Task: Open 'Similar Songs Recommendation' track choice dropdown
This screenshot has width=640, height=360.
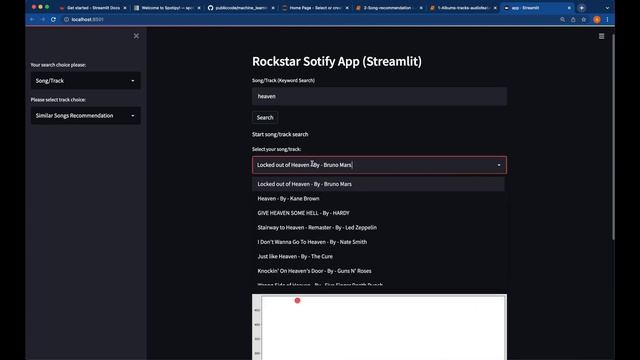Action: pos(86,116)
